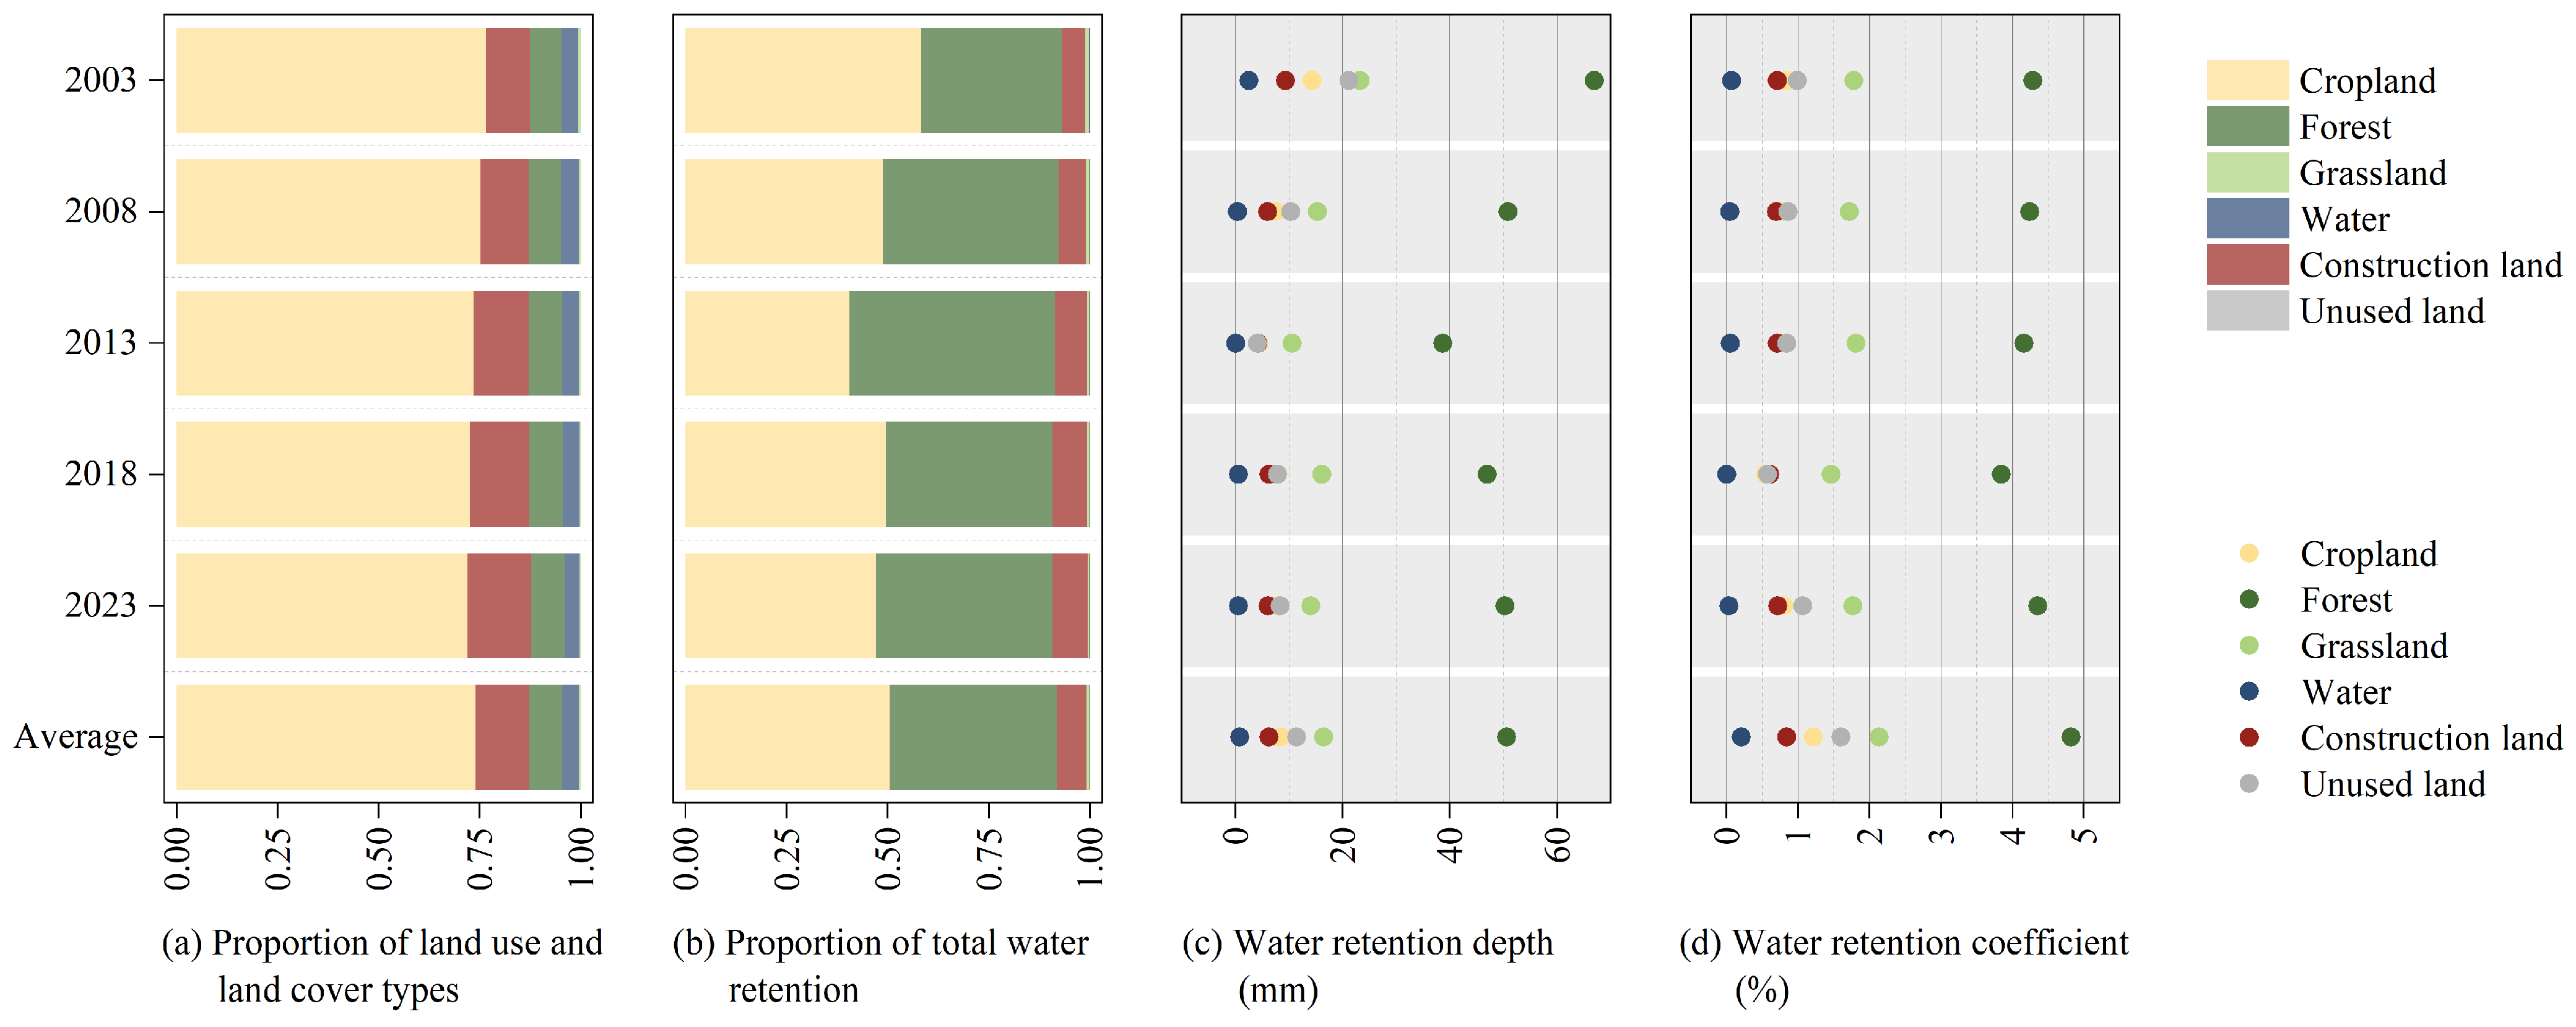Click the Cropland color swatch in legend
The width and height of the screenshot is (2576, 1027).
2247,80
